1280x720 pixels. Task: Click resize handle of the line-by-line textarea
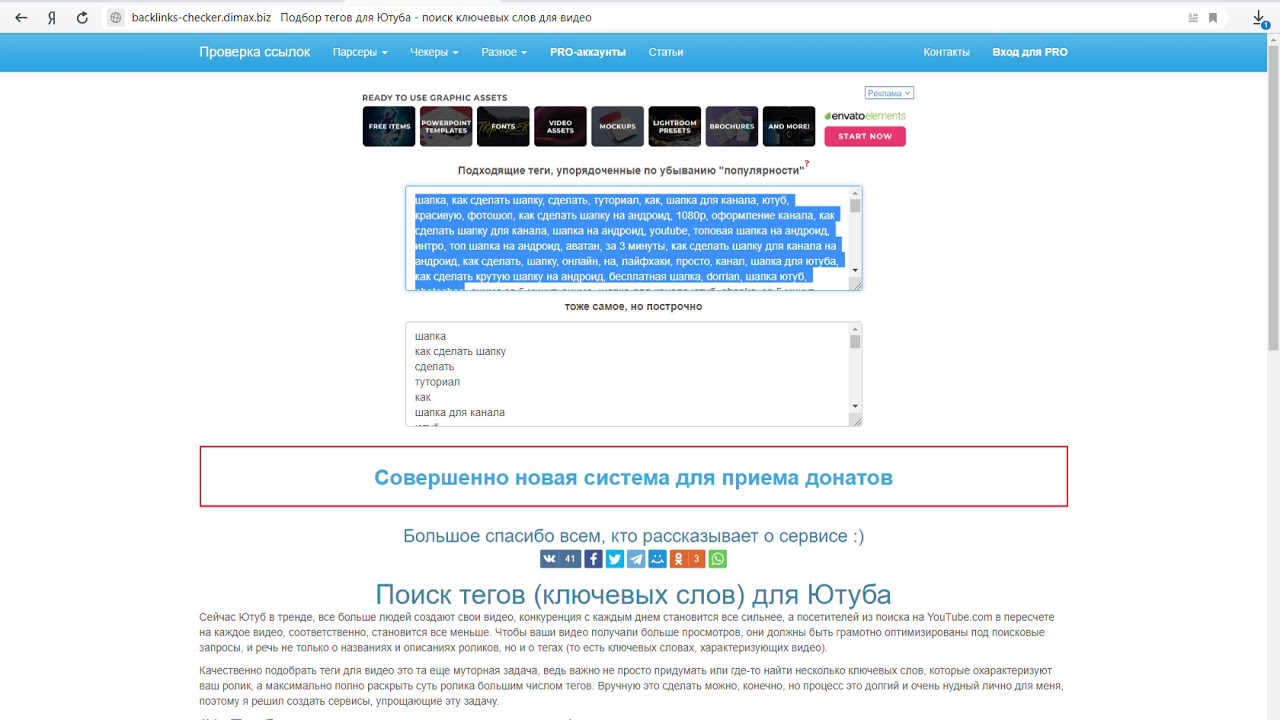[x=856, y=421]
